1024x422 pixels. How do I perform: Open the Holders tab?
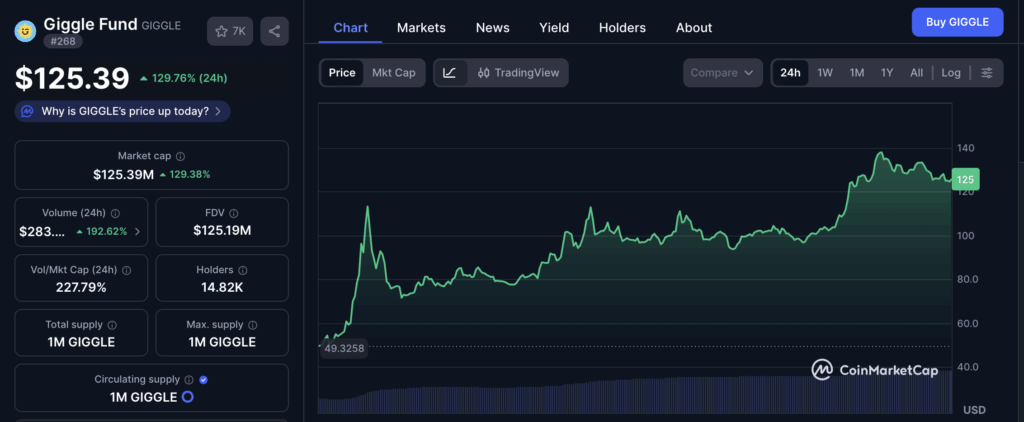pos(622,28)
